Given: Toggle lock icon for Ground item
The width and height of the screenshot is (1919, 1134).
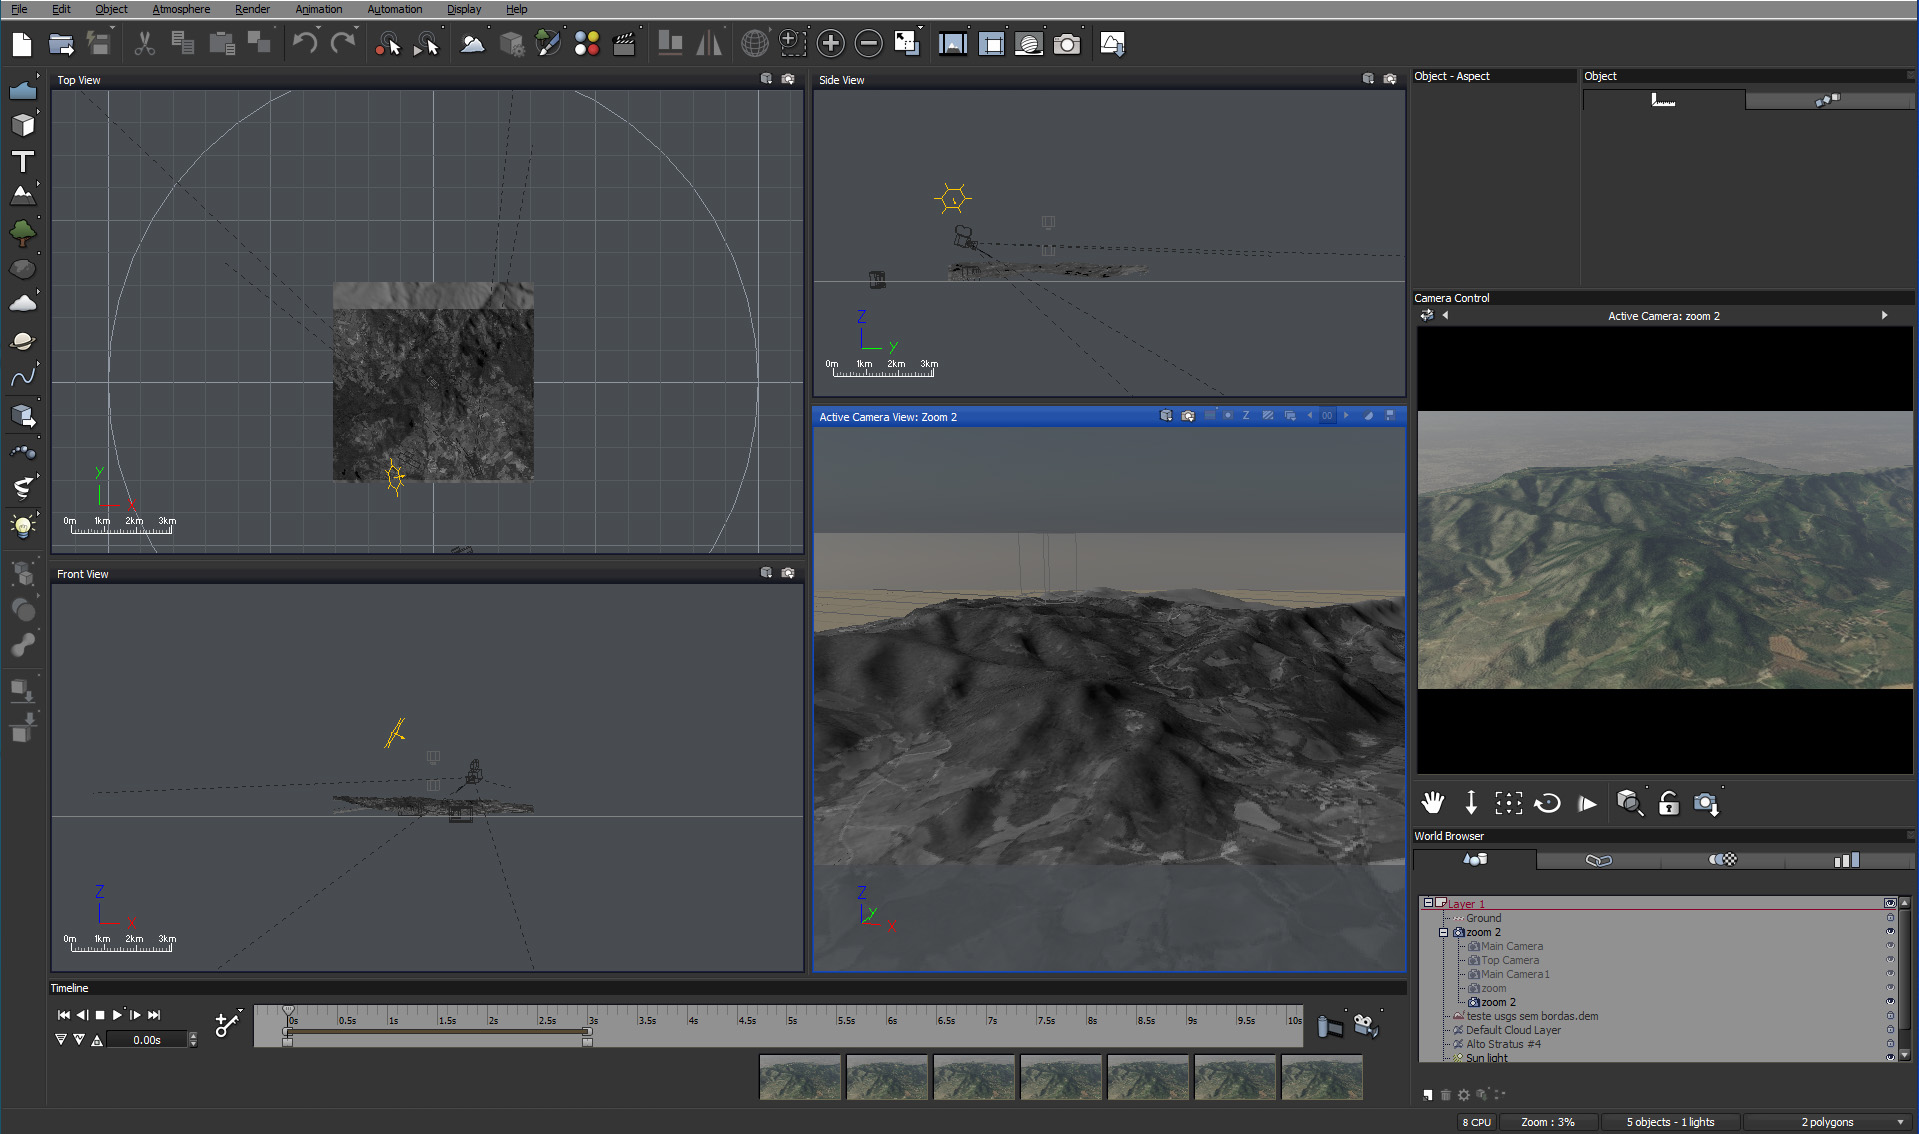Looking at the screenshot, I should tap(1890, 918).
